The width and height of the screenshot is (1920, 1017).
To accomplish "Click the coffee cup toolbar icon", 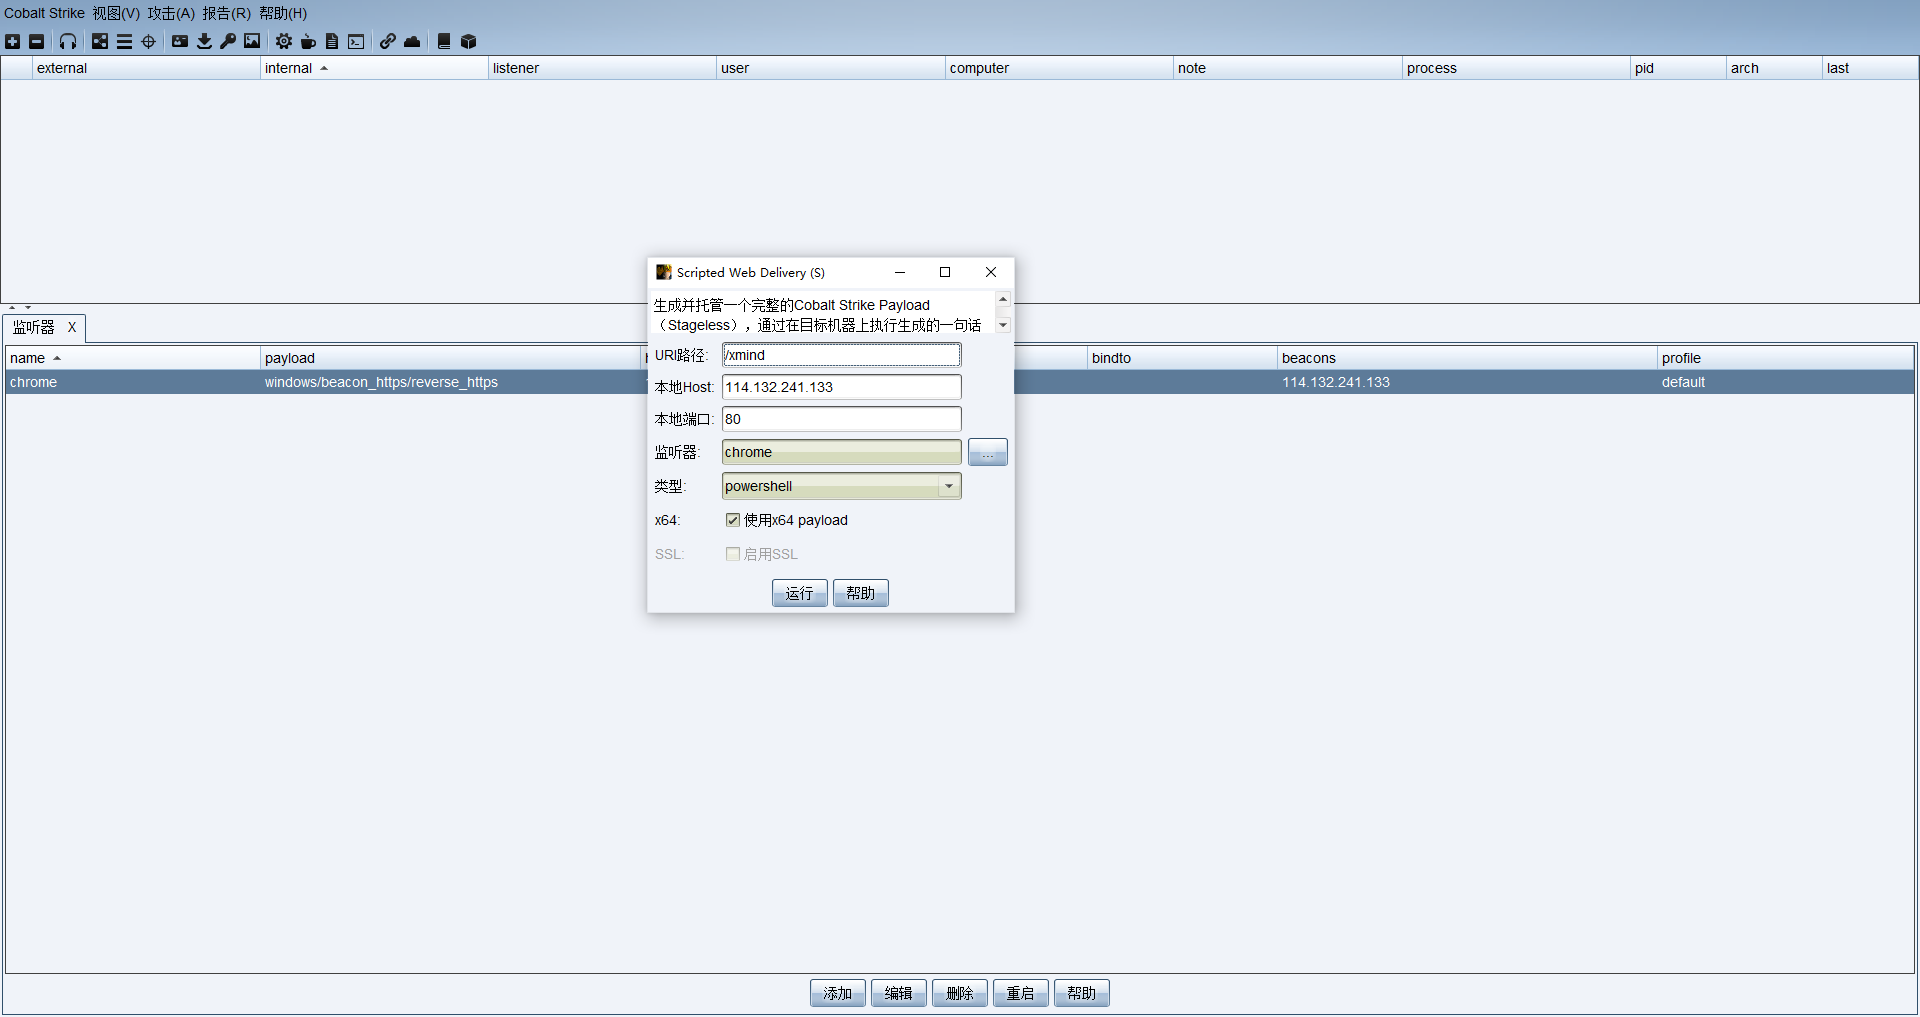I will 308,41.
